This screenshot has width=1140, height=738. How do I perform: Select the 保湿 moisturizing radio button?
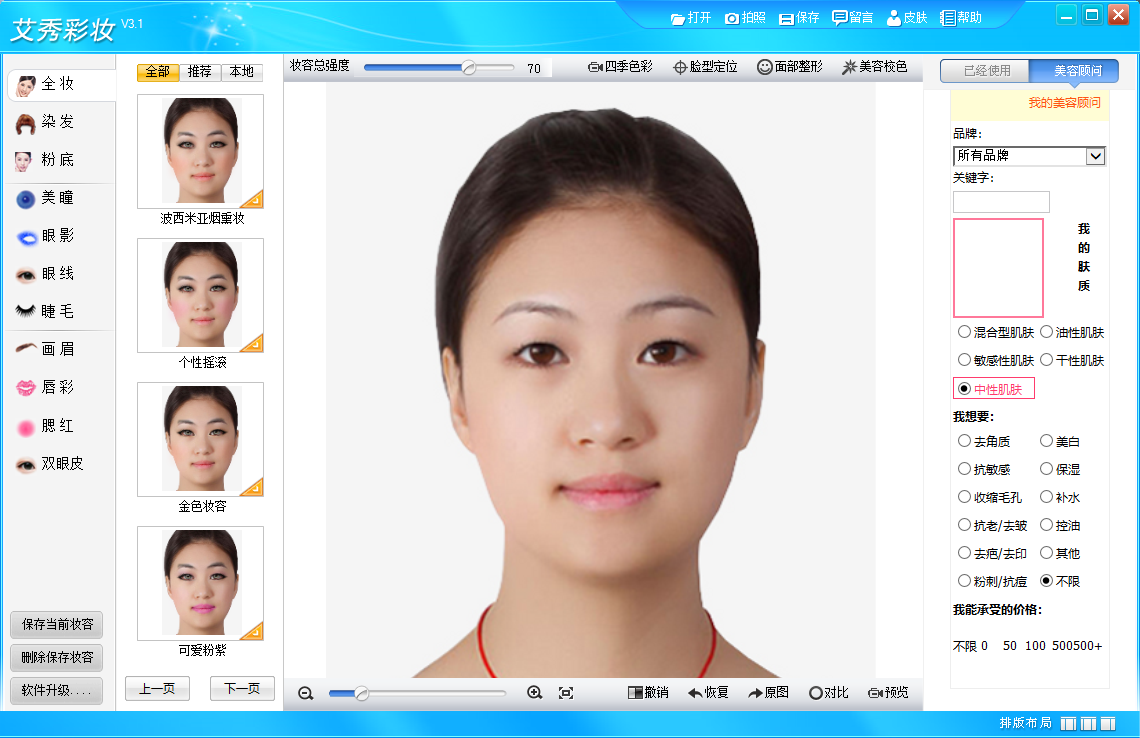coord(1046,469)
